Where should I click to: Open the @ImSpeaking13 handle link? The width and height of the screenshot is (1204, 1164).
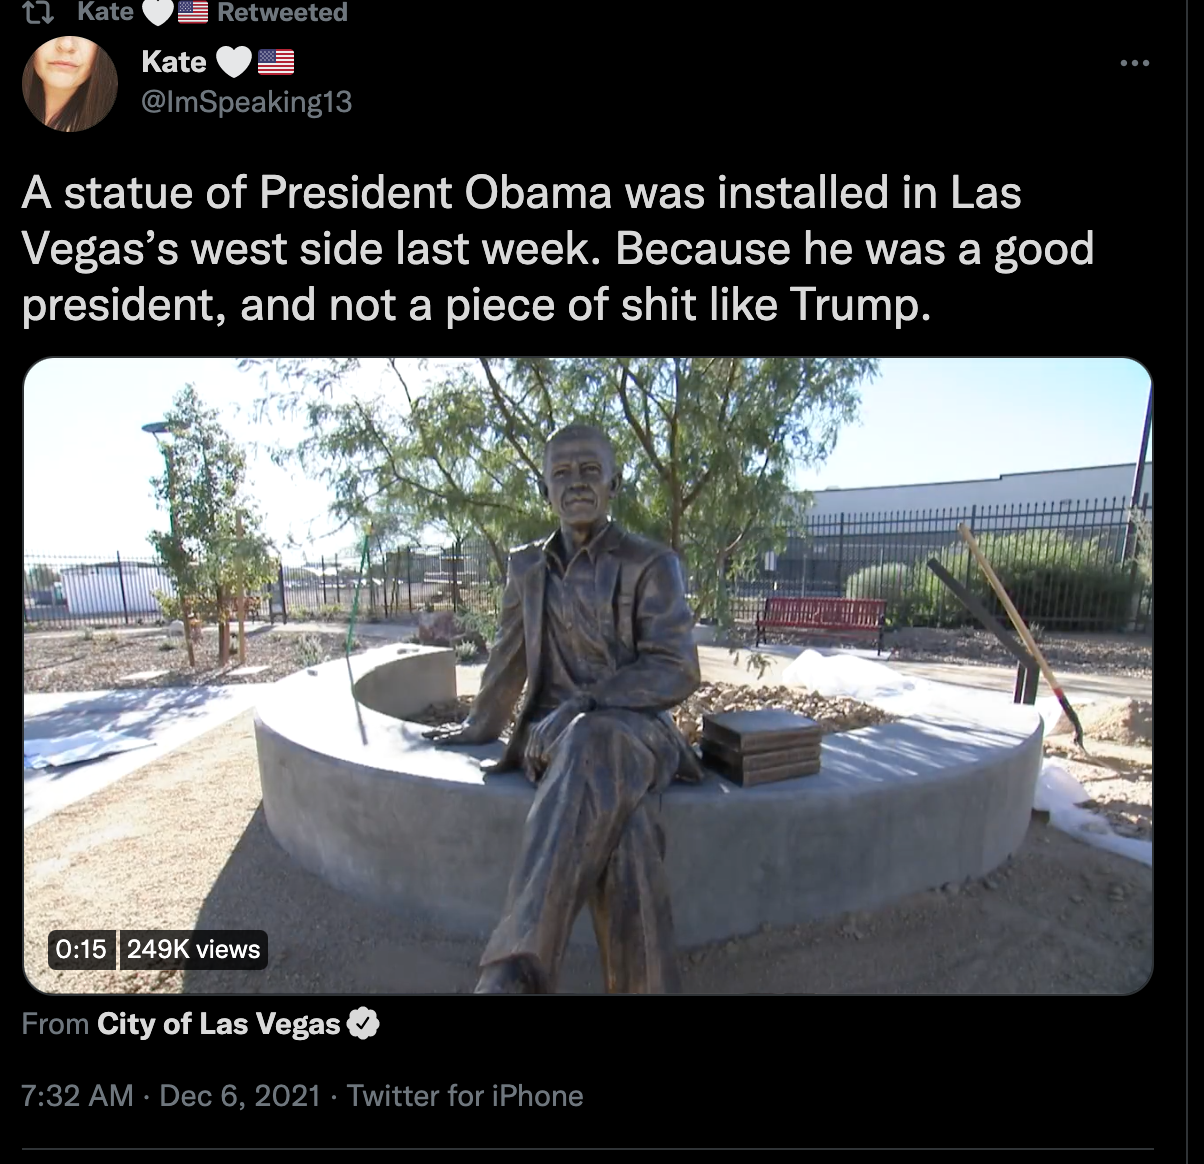(247, 102)
